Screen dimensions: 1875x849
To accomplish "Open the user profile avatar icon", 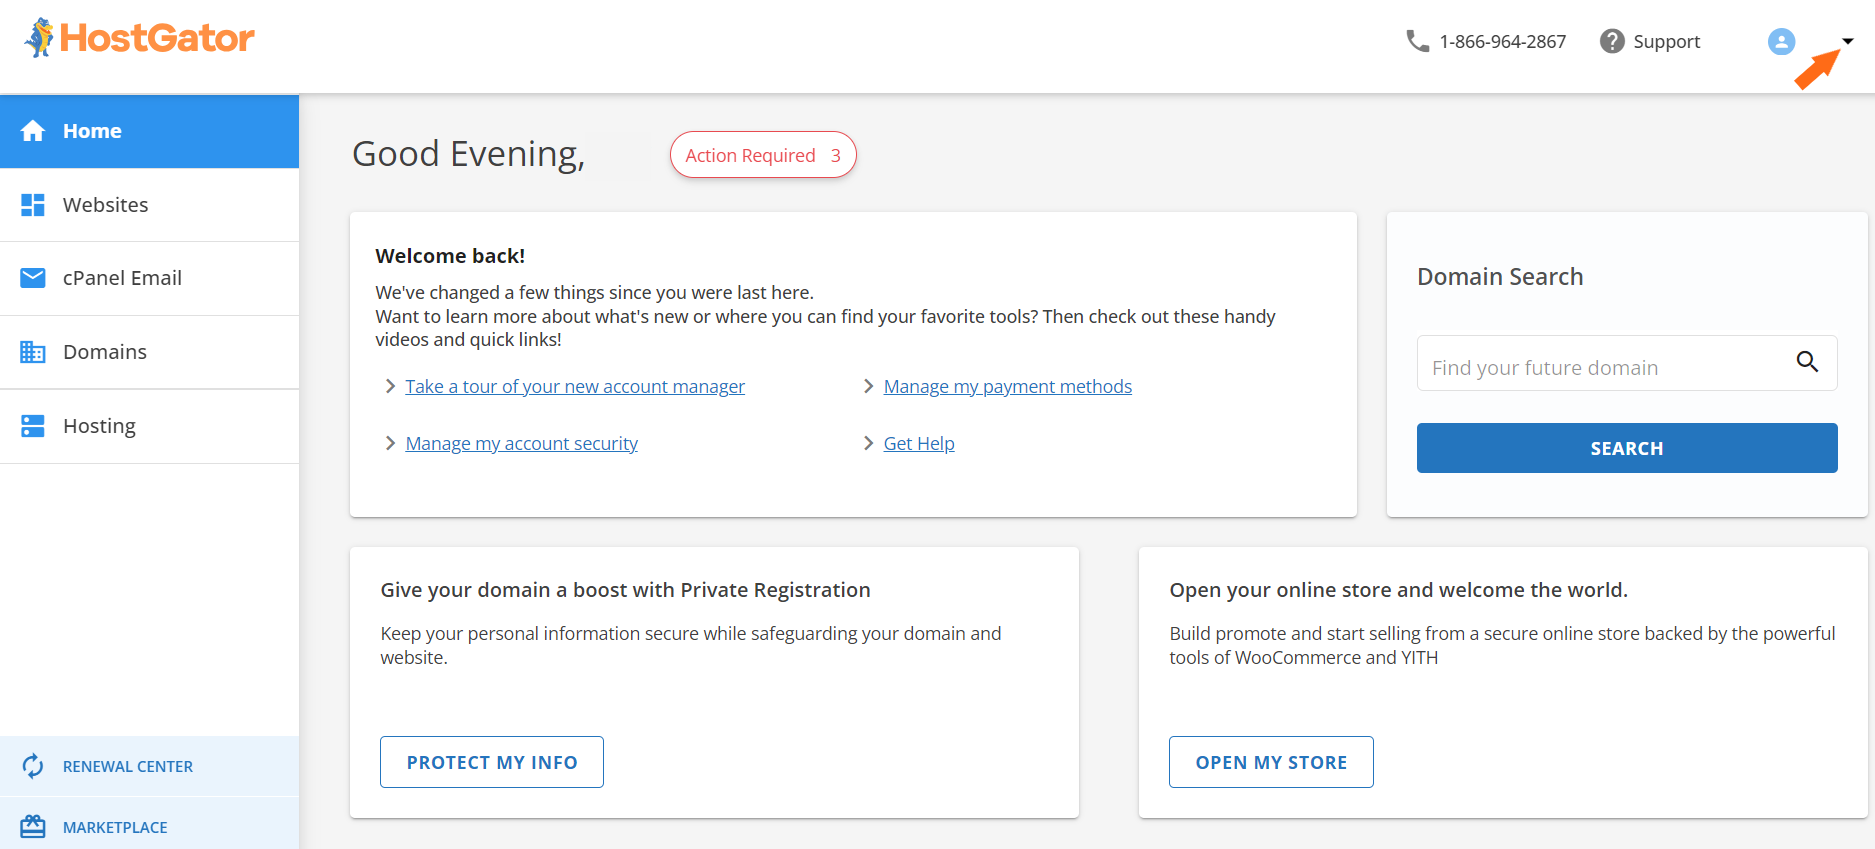I will tap(1781, 41).
